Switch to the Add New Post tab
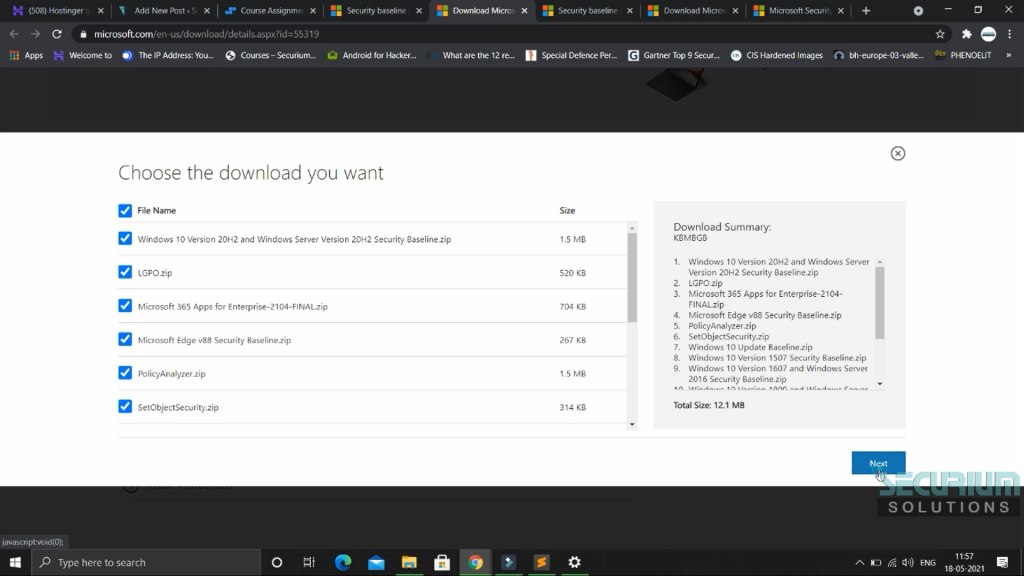The width and height of the screenshot is (1024, 576). [163, 10]
